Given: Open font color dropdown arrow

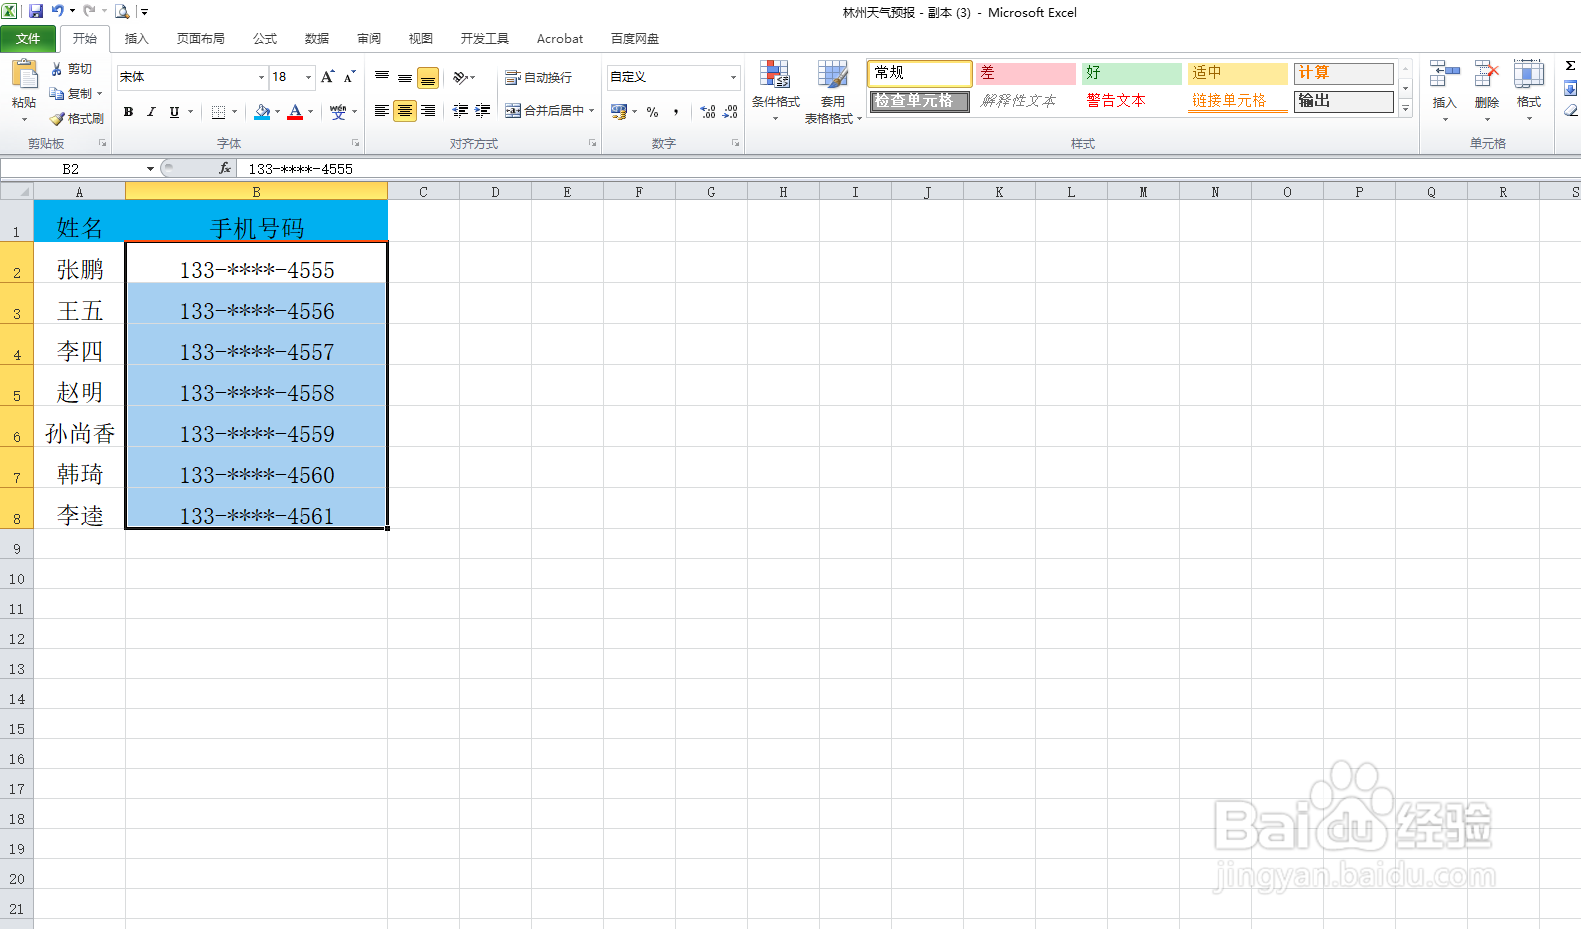Looking at the screenshot, I should point(310,112).
